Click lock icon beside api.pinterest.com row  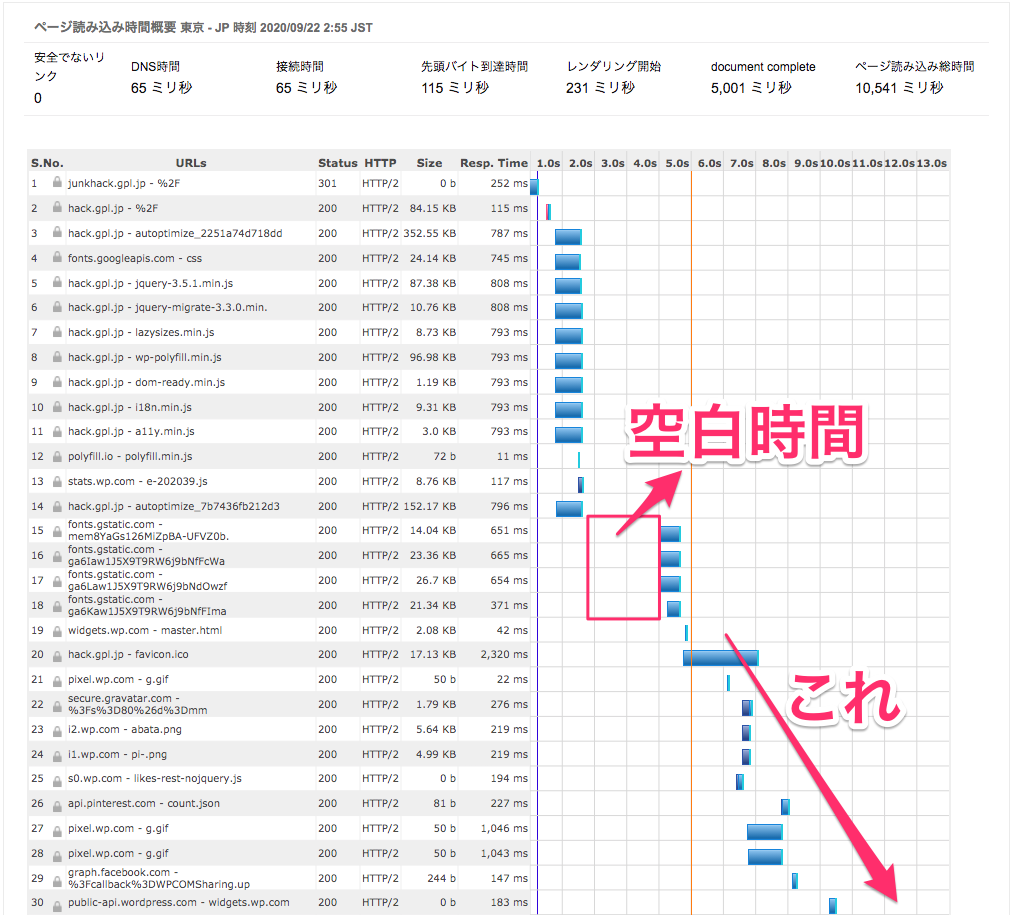coord(58,803)
